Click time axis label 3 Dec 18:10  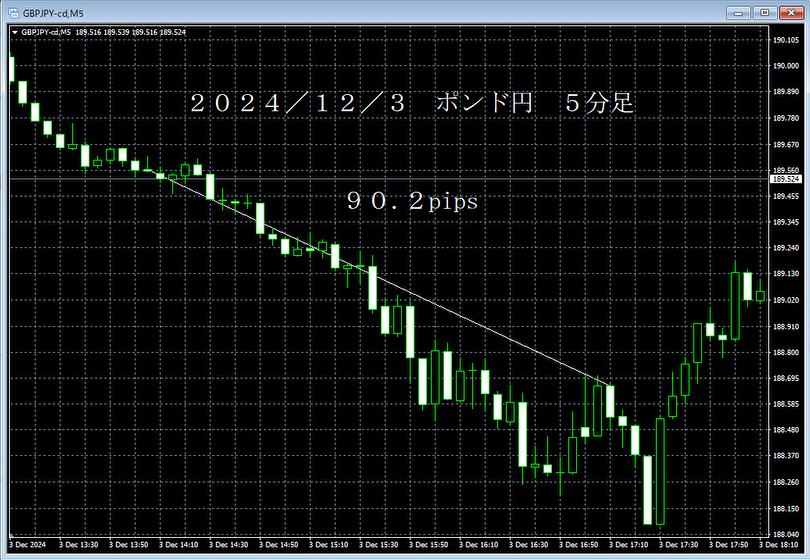pos(779,545)
